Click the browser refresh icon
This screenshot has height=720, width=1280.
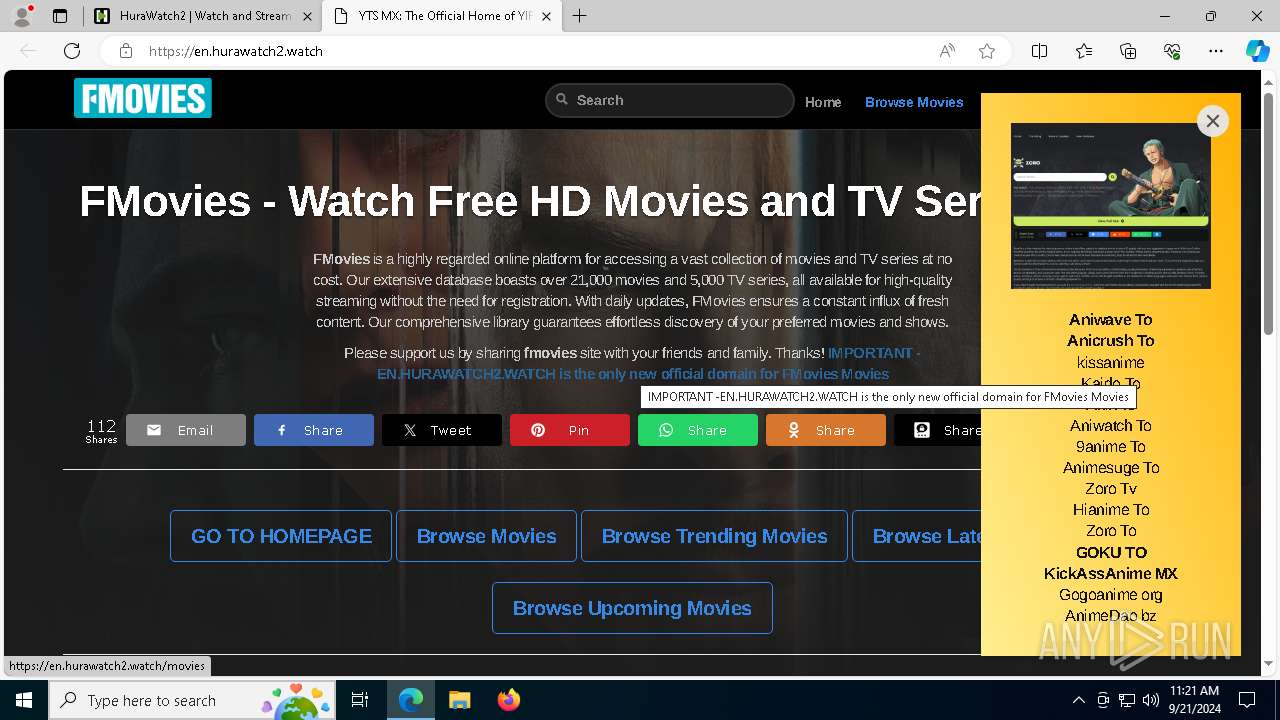pos(72,51)
